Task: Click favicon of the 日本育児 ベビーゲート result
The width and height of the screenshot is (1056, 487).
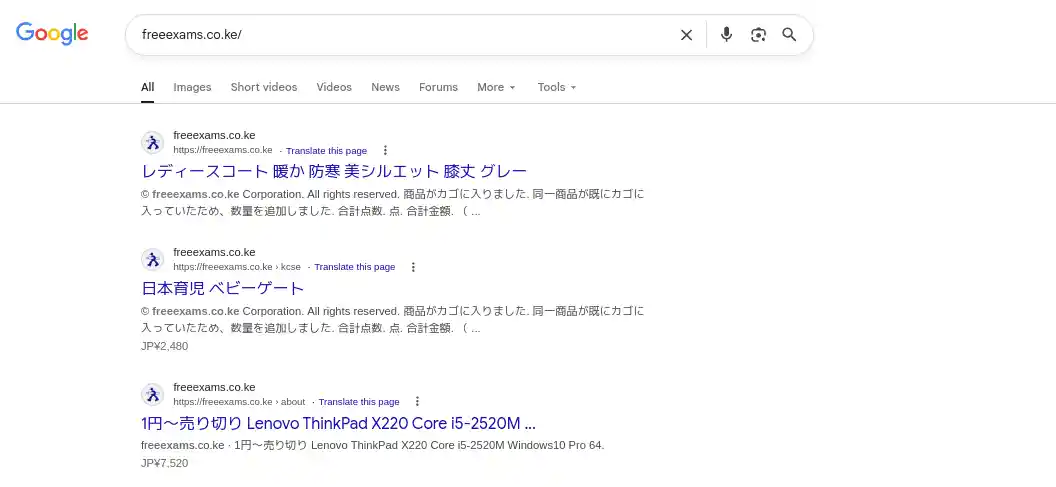Action: click(152, 259)
